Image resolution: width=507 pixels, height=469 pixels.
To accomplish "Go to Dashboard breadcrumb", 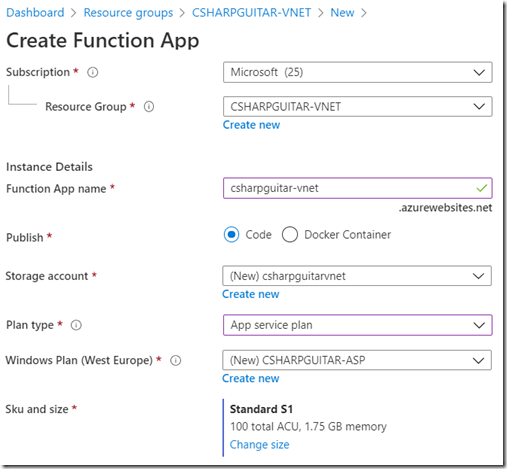I will click(35, 13).
